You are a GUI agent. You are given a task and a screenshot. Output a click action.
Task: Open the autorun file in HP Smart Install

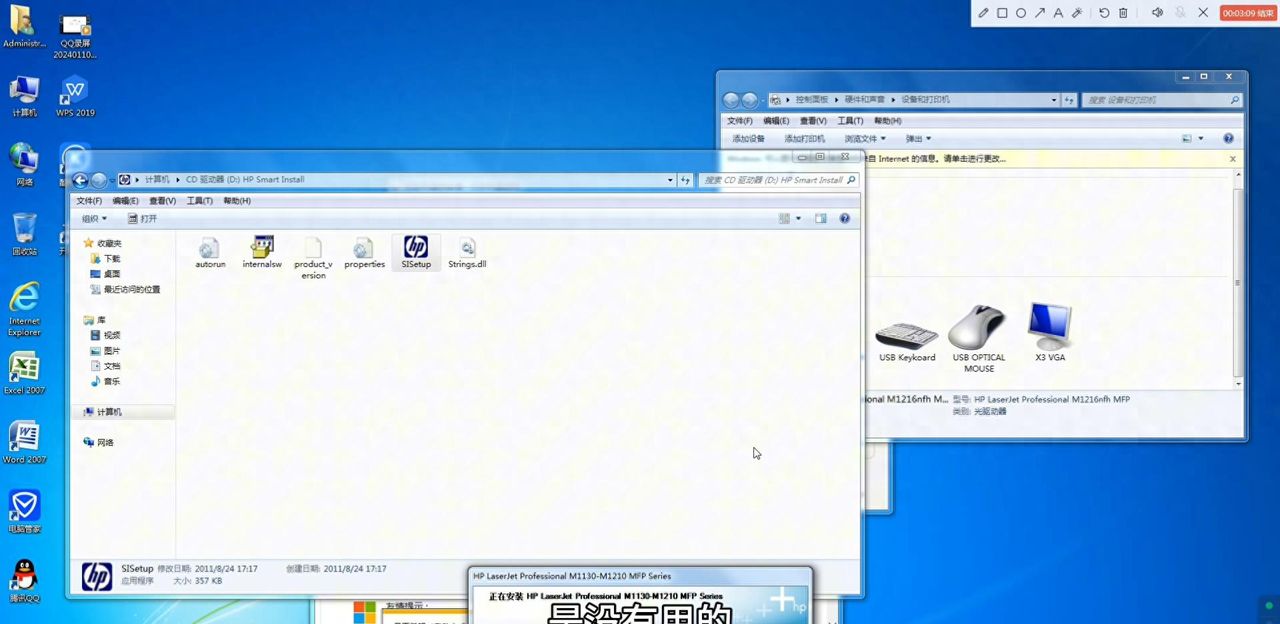click(210, 254)
